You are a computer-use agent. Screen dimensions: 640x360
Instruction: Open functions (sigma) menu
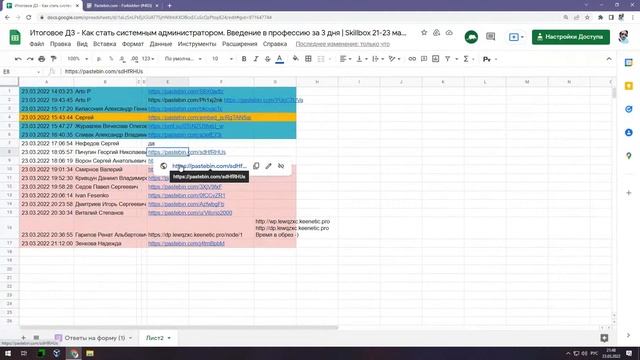pos(466,59)
